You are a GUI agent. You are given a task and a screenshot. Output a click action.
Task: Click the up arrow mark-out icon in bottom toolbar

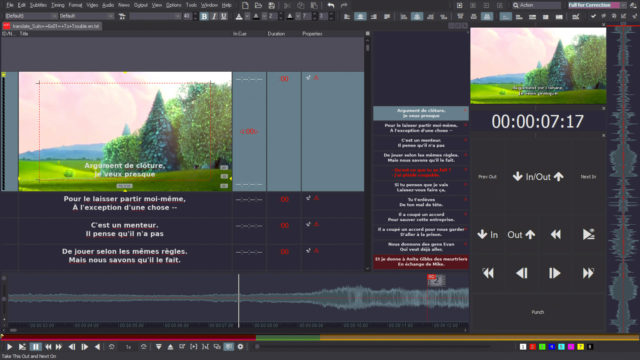[170, 347]
